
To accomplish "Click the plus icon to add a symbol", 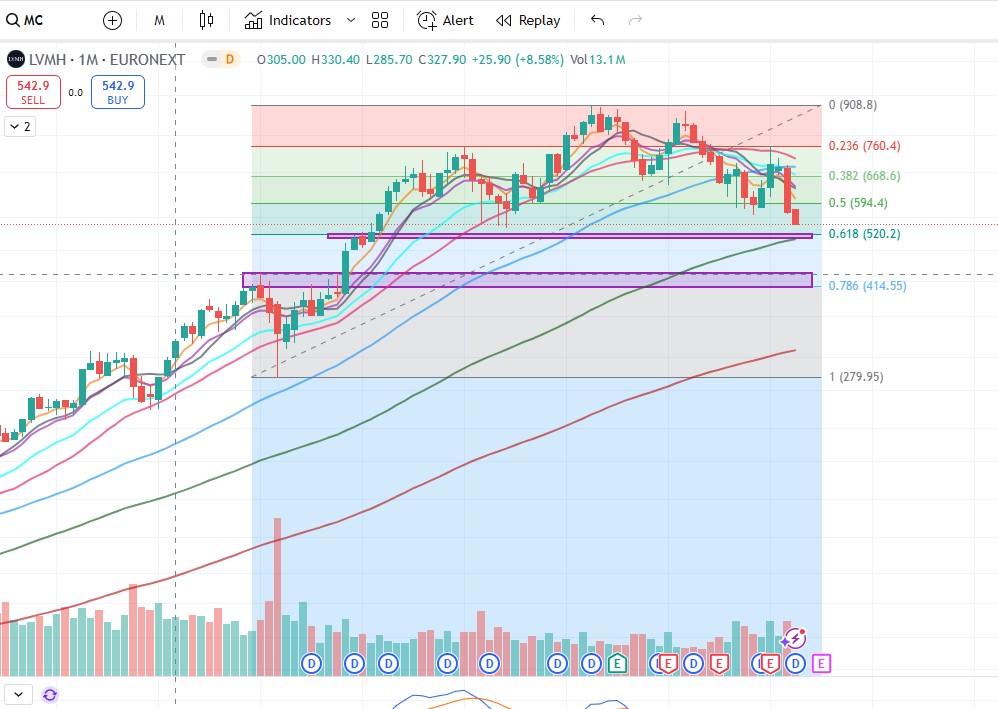I will 112,20.
